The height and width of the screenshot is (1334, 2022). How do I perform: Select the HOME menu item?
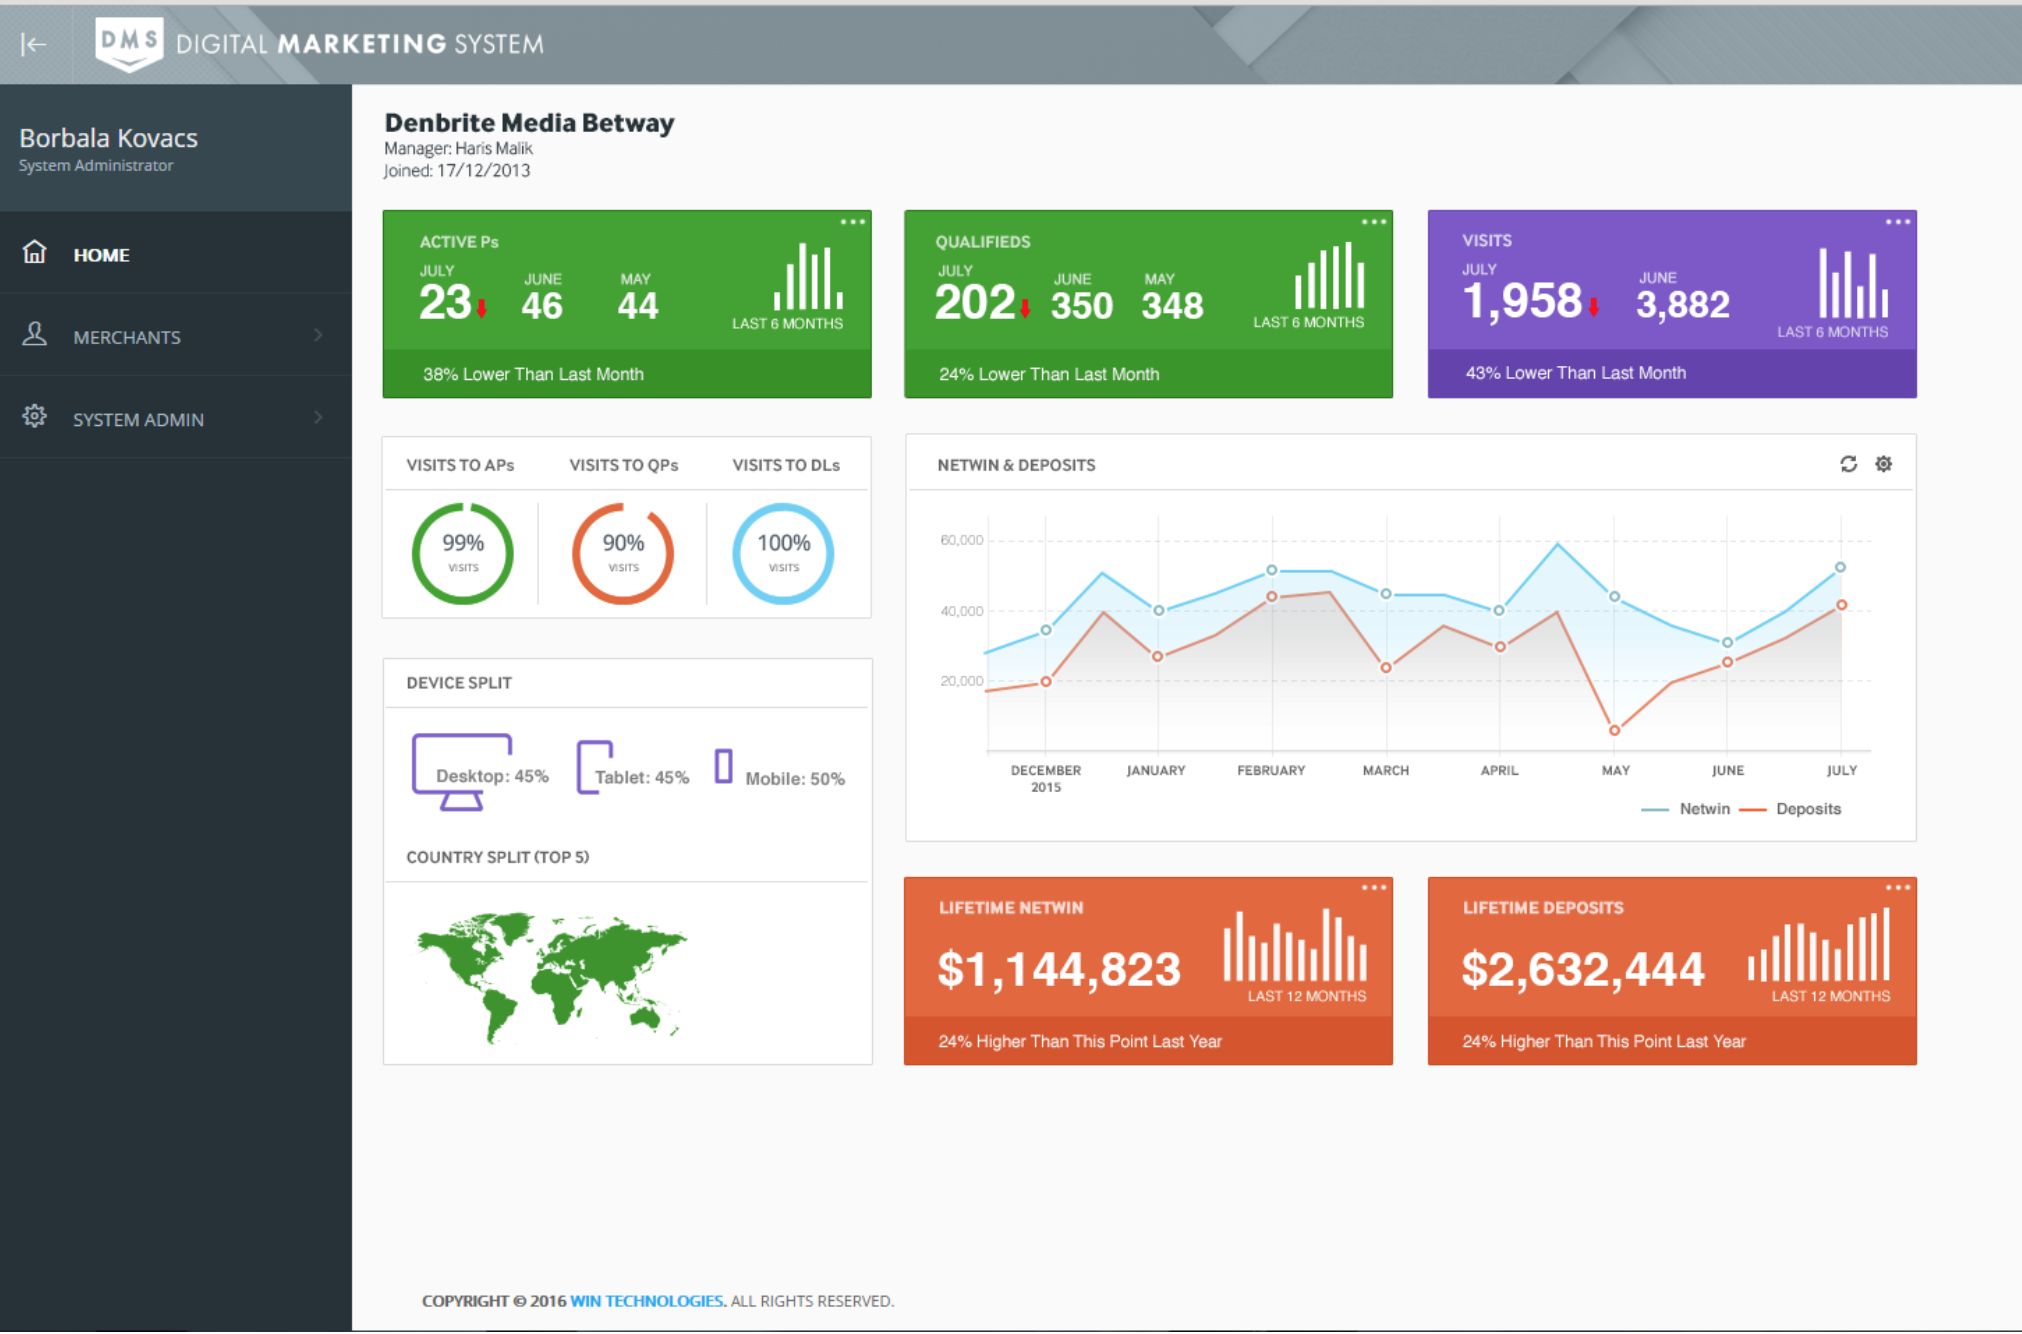point(176,253)
